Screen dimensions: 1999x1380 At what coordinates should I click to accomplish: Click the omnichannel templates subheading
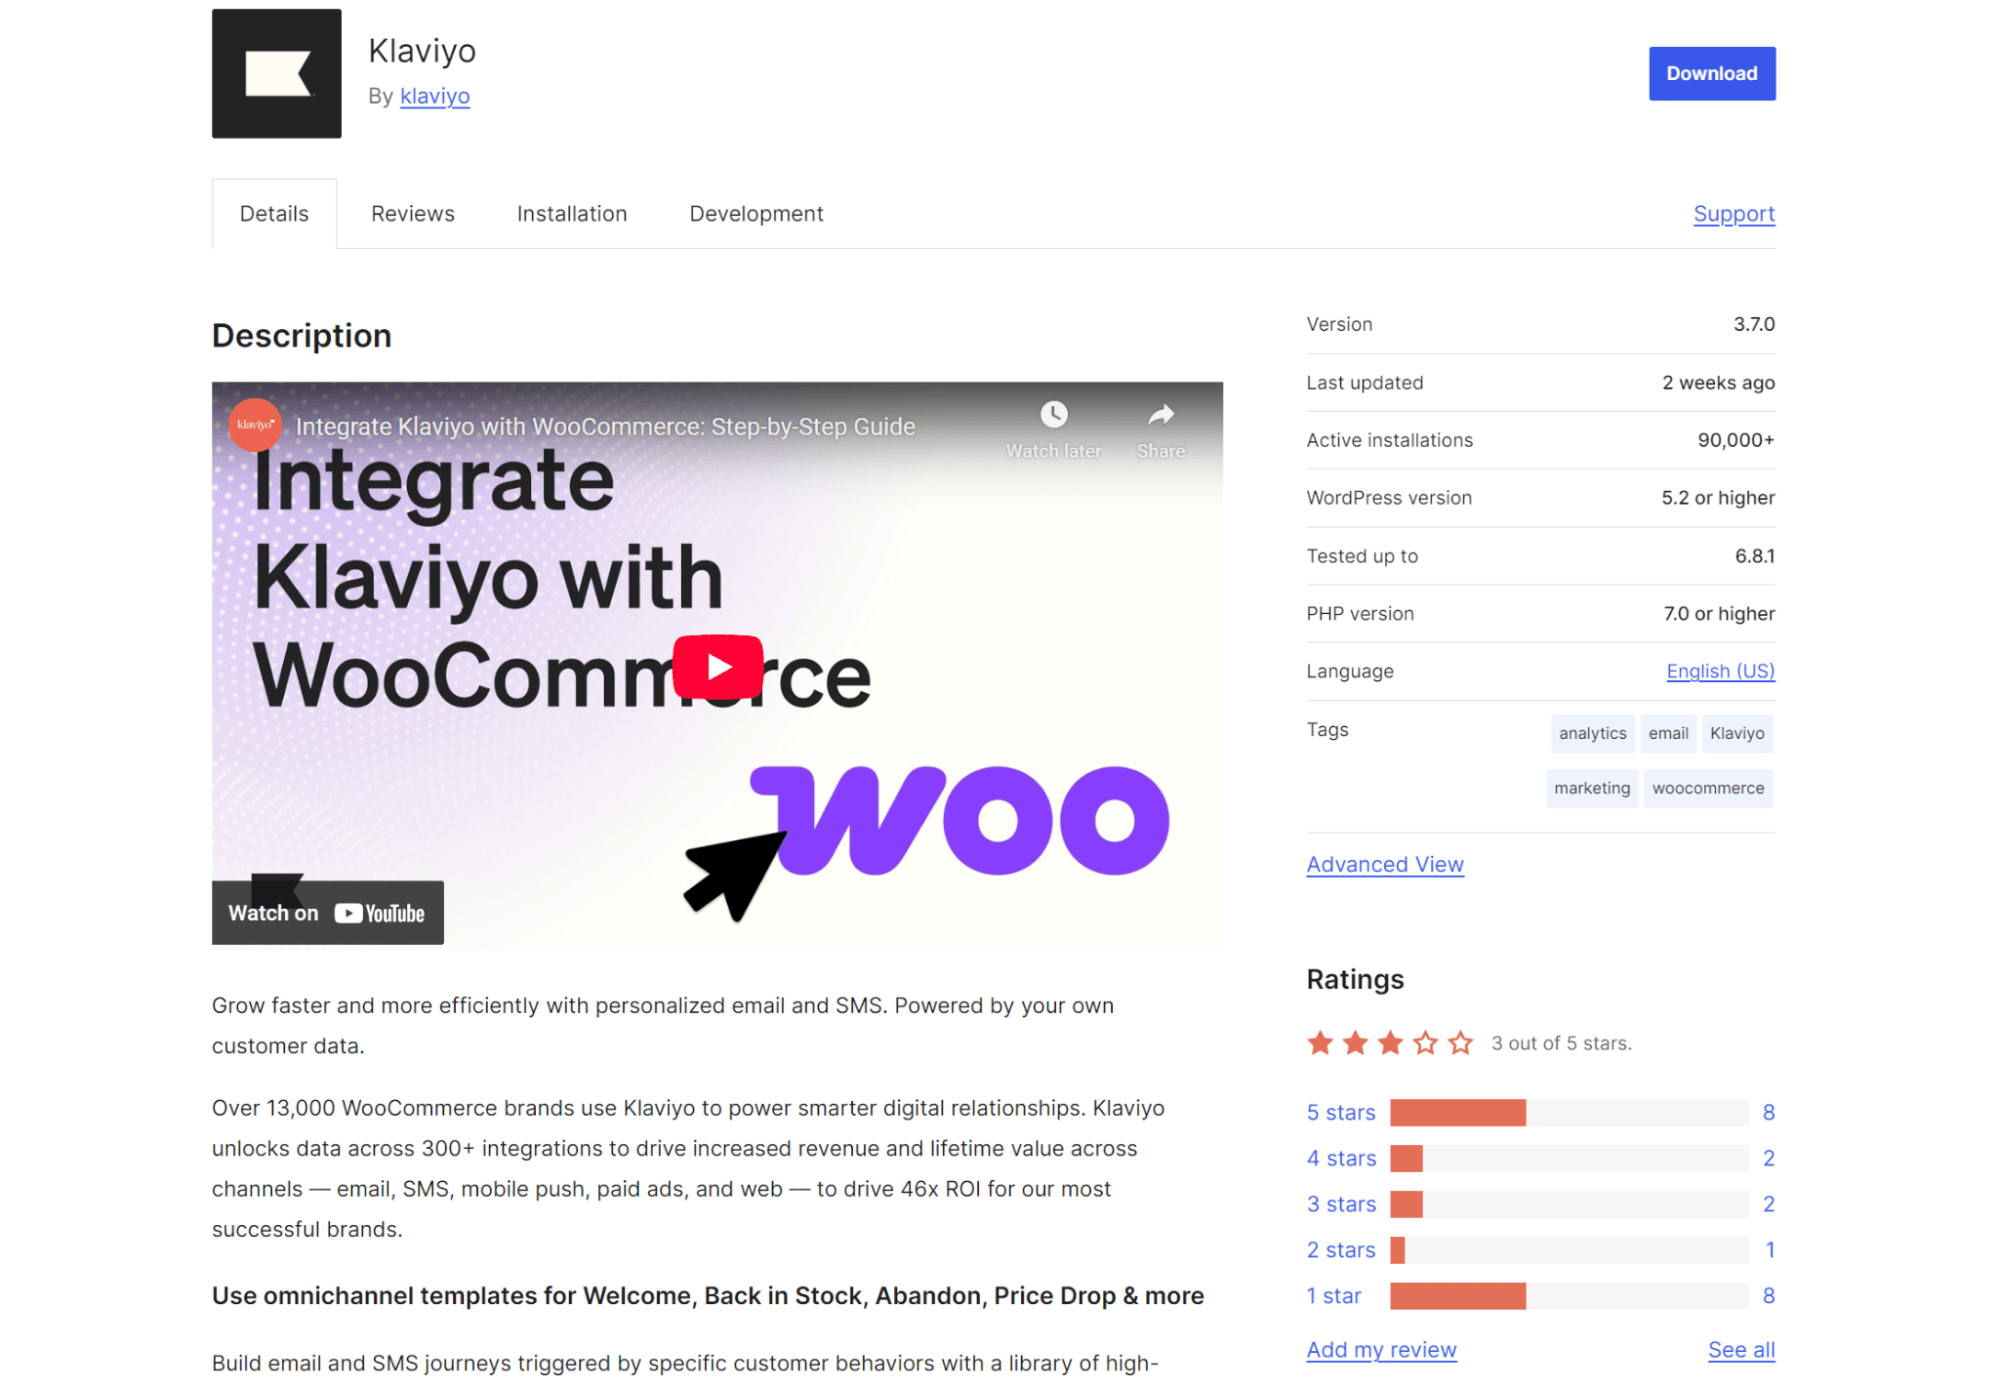click(708, 1296)
